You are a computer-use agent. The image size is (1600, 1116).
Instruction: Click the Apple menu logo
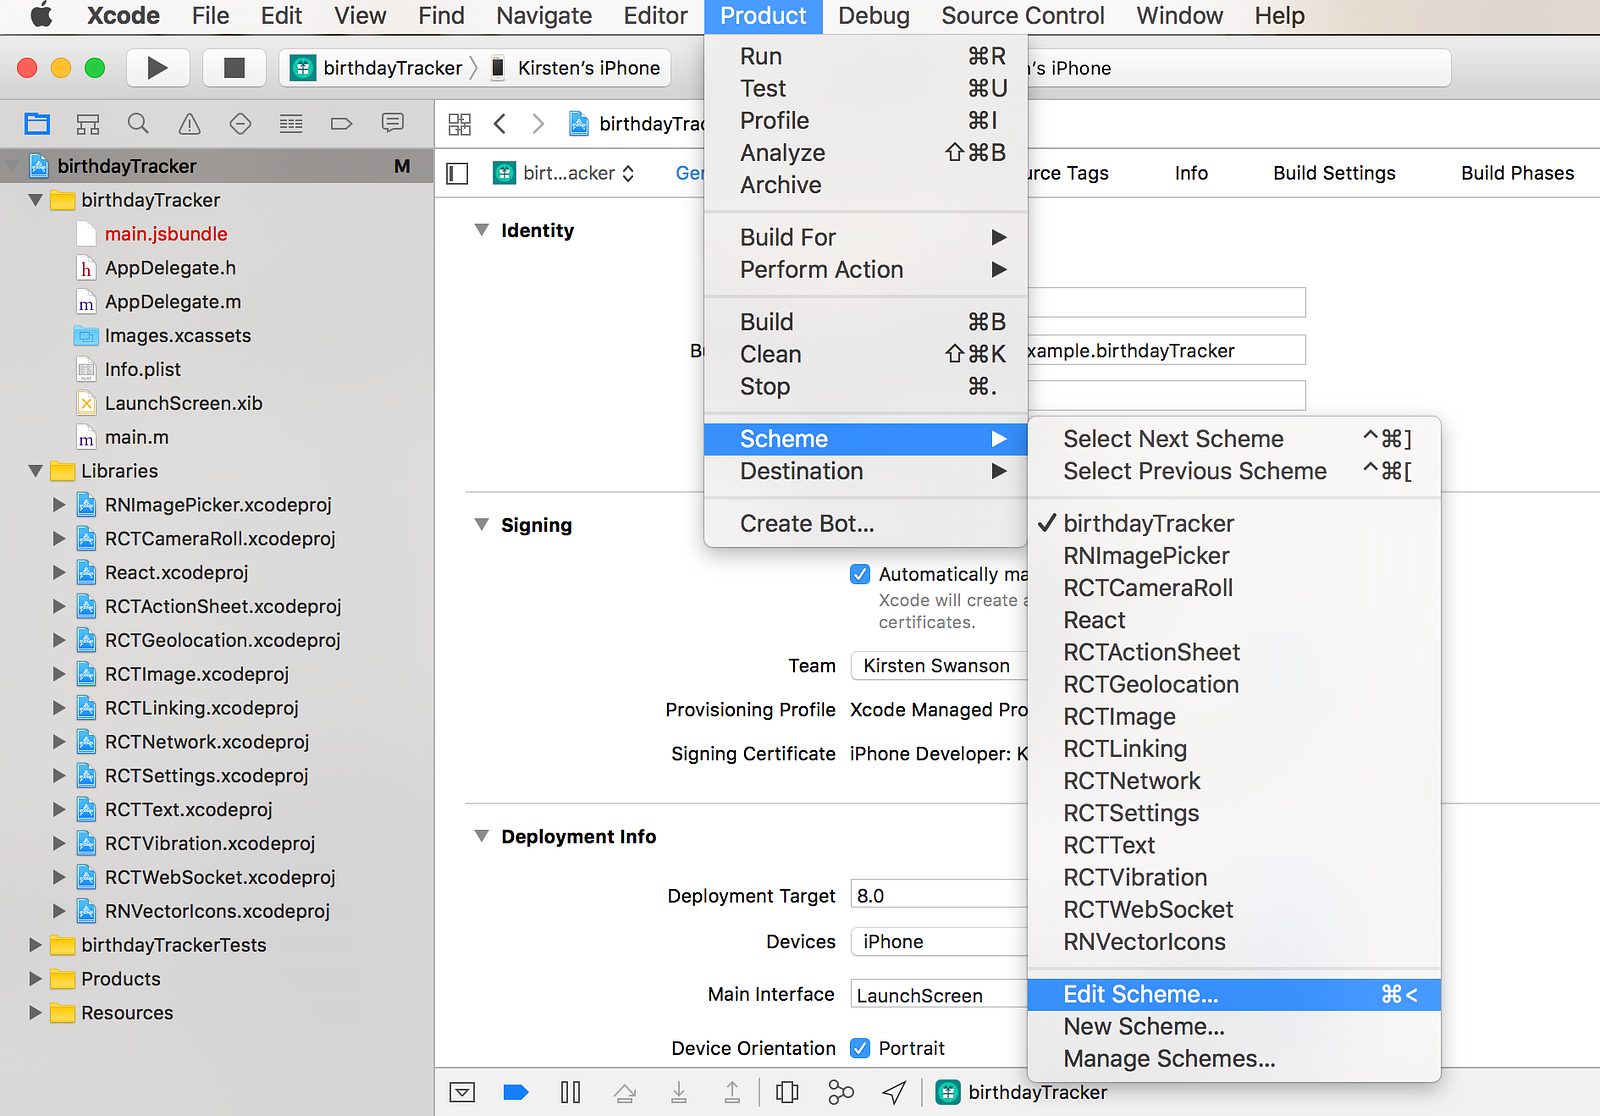[x=42, y=16]
